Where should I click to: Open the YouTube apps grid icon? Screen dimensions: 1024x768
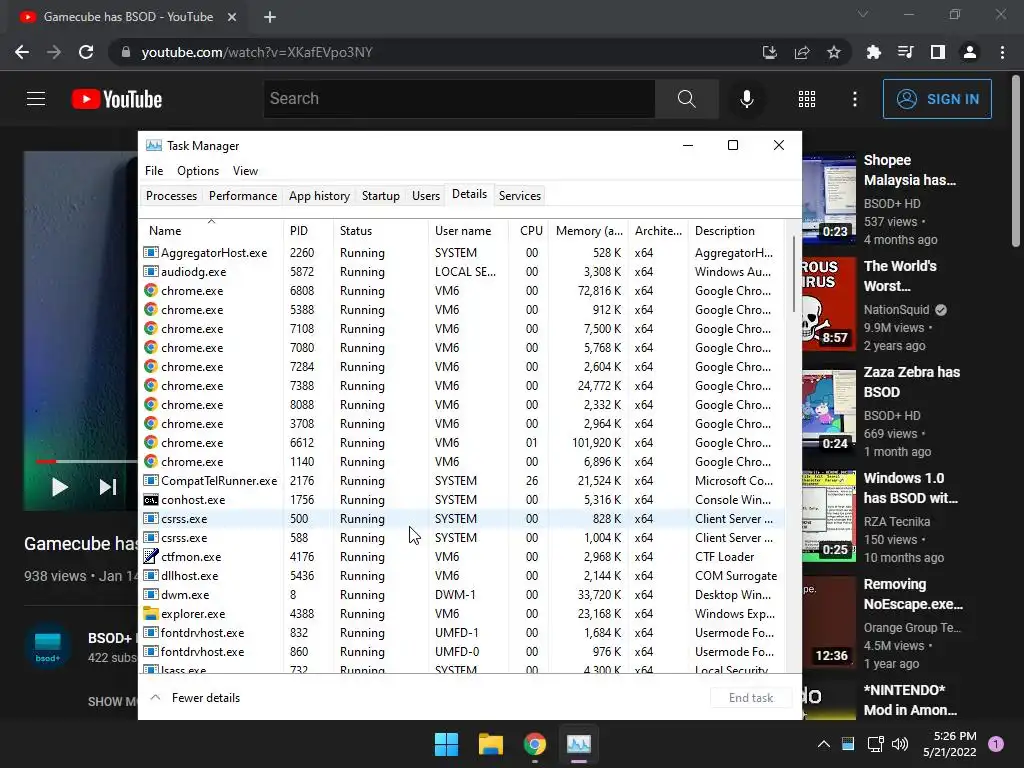click(x=807, y=99)
